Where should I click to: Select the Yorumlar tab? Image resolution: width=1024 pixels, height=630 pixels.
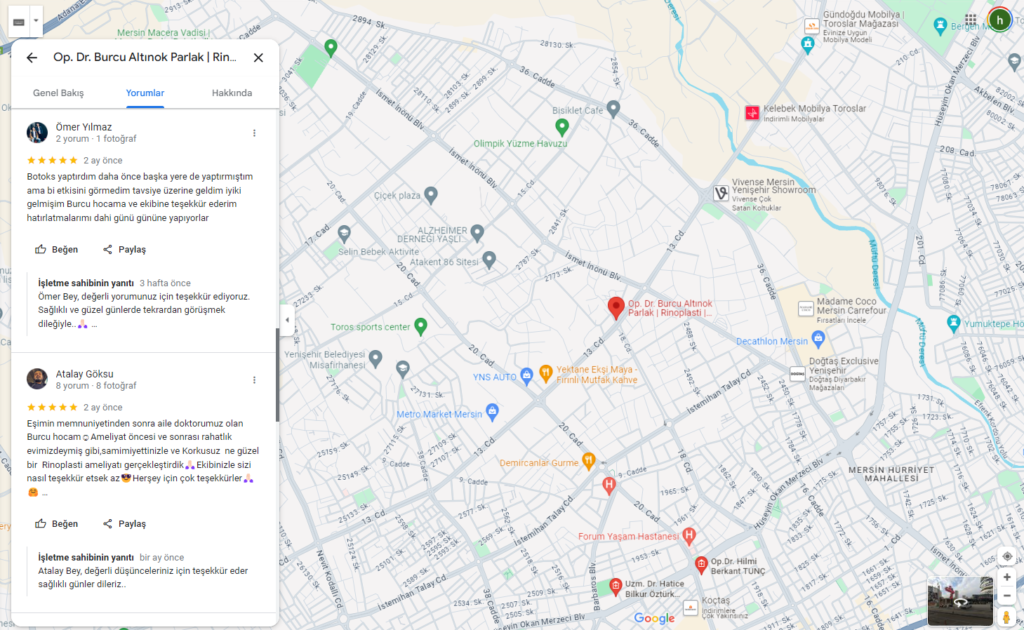(x=145, y=93)
